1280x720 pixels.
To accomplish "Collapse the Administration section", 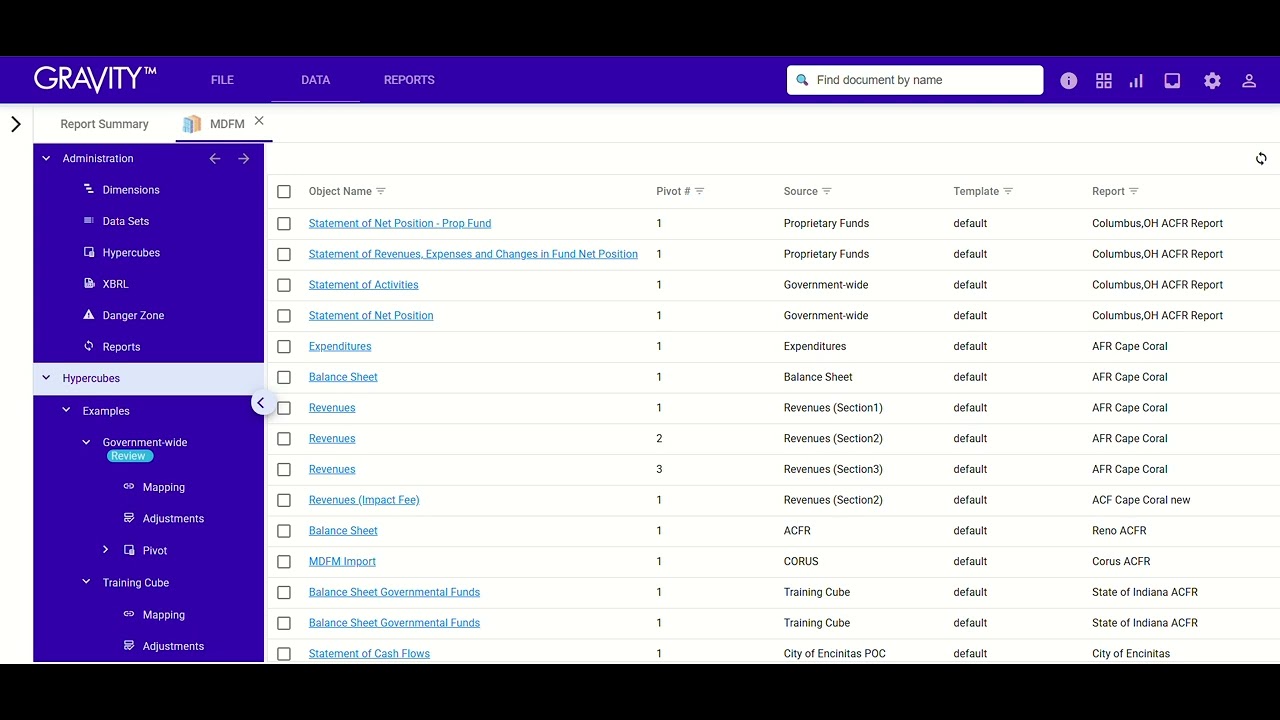I will coord(46,158).
